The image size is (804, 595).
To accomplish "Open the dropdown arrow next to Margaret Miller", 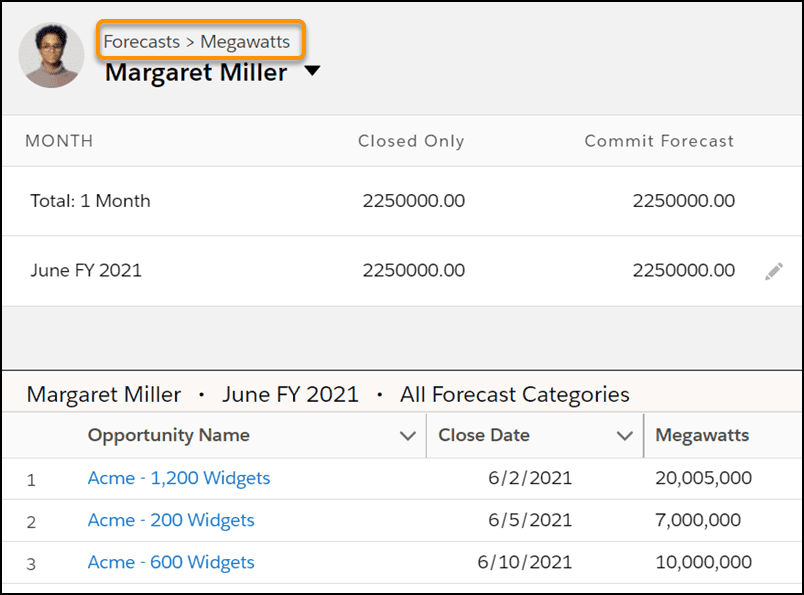I will [312, 70].
